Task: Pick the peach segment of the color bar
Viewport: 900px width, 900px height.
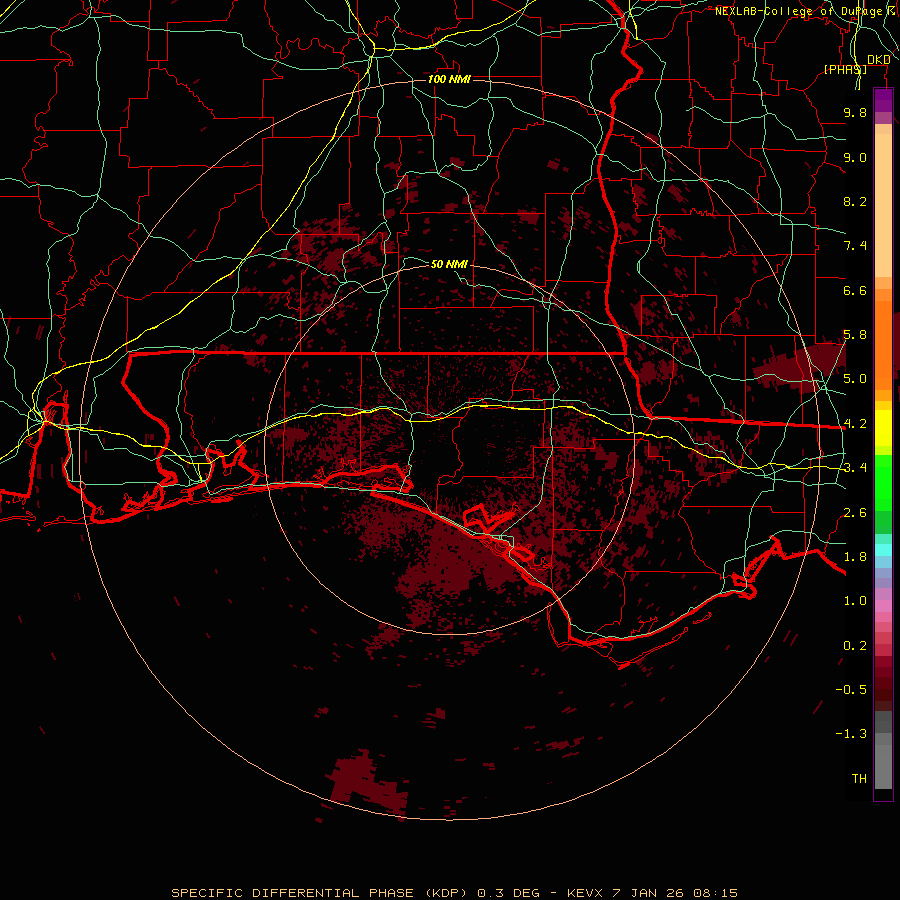Action: click(x=883, y=205)
